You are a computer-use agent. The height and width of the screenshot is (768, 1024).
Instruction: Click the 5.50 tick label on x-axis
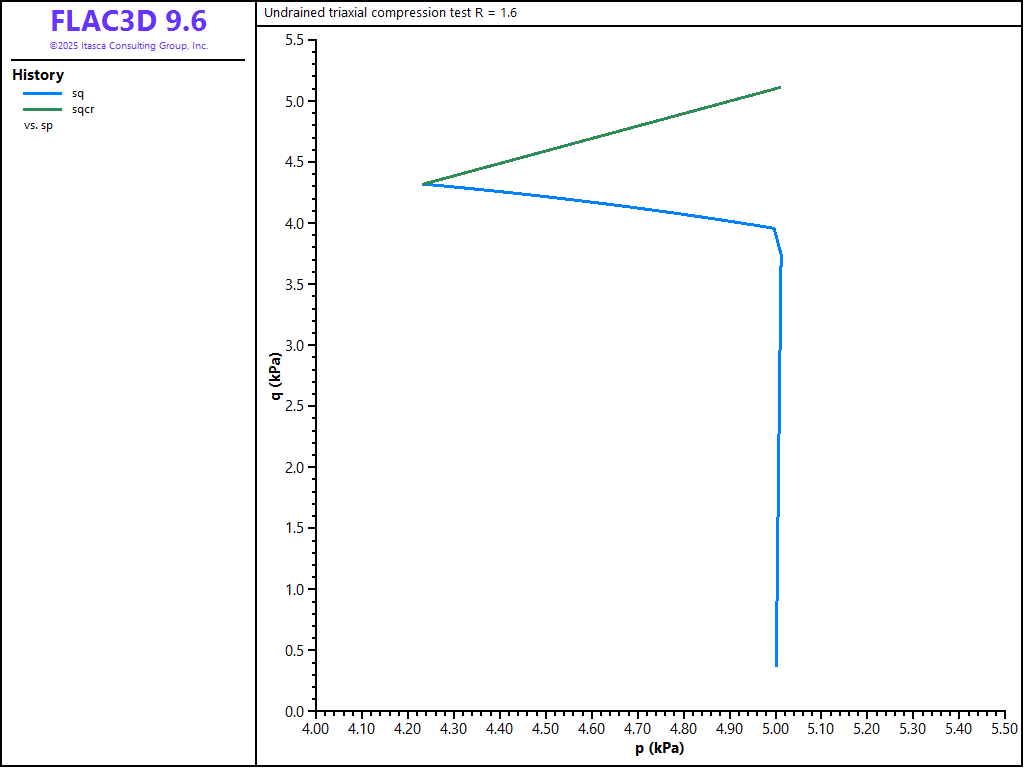click(x=1004, y=729)
